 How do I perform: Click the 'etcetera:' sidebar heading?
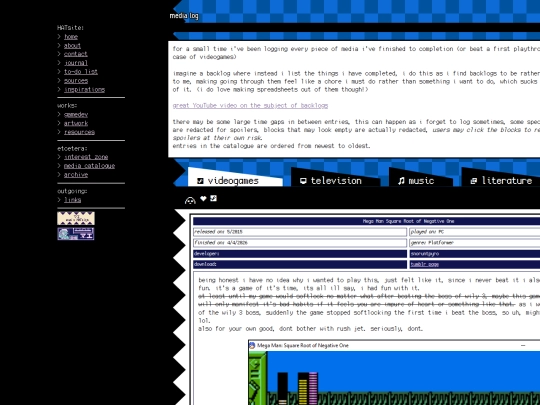[72, 148]
